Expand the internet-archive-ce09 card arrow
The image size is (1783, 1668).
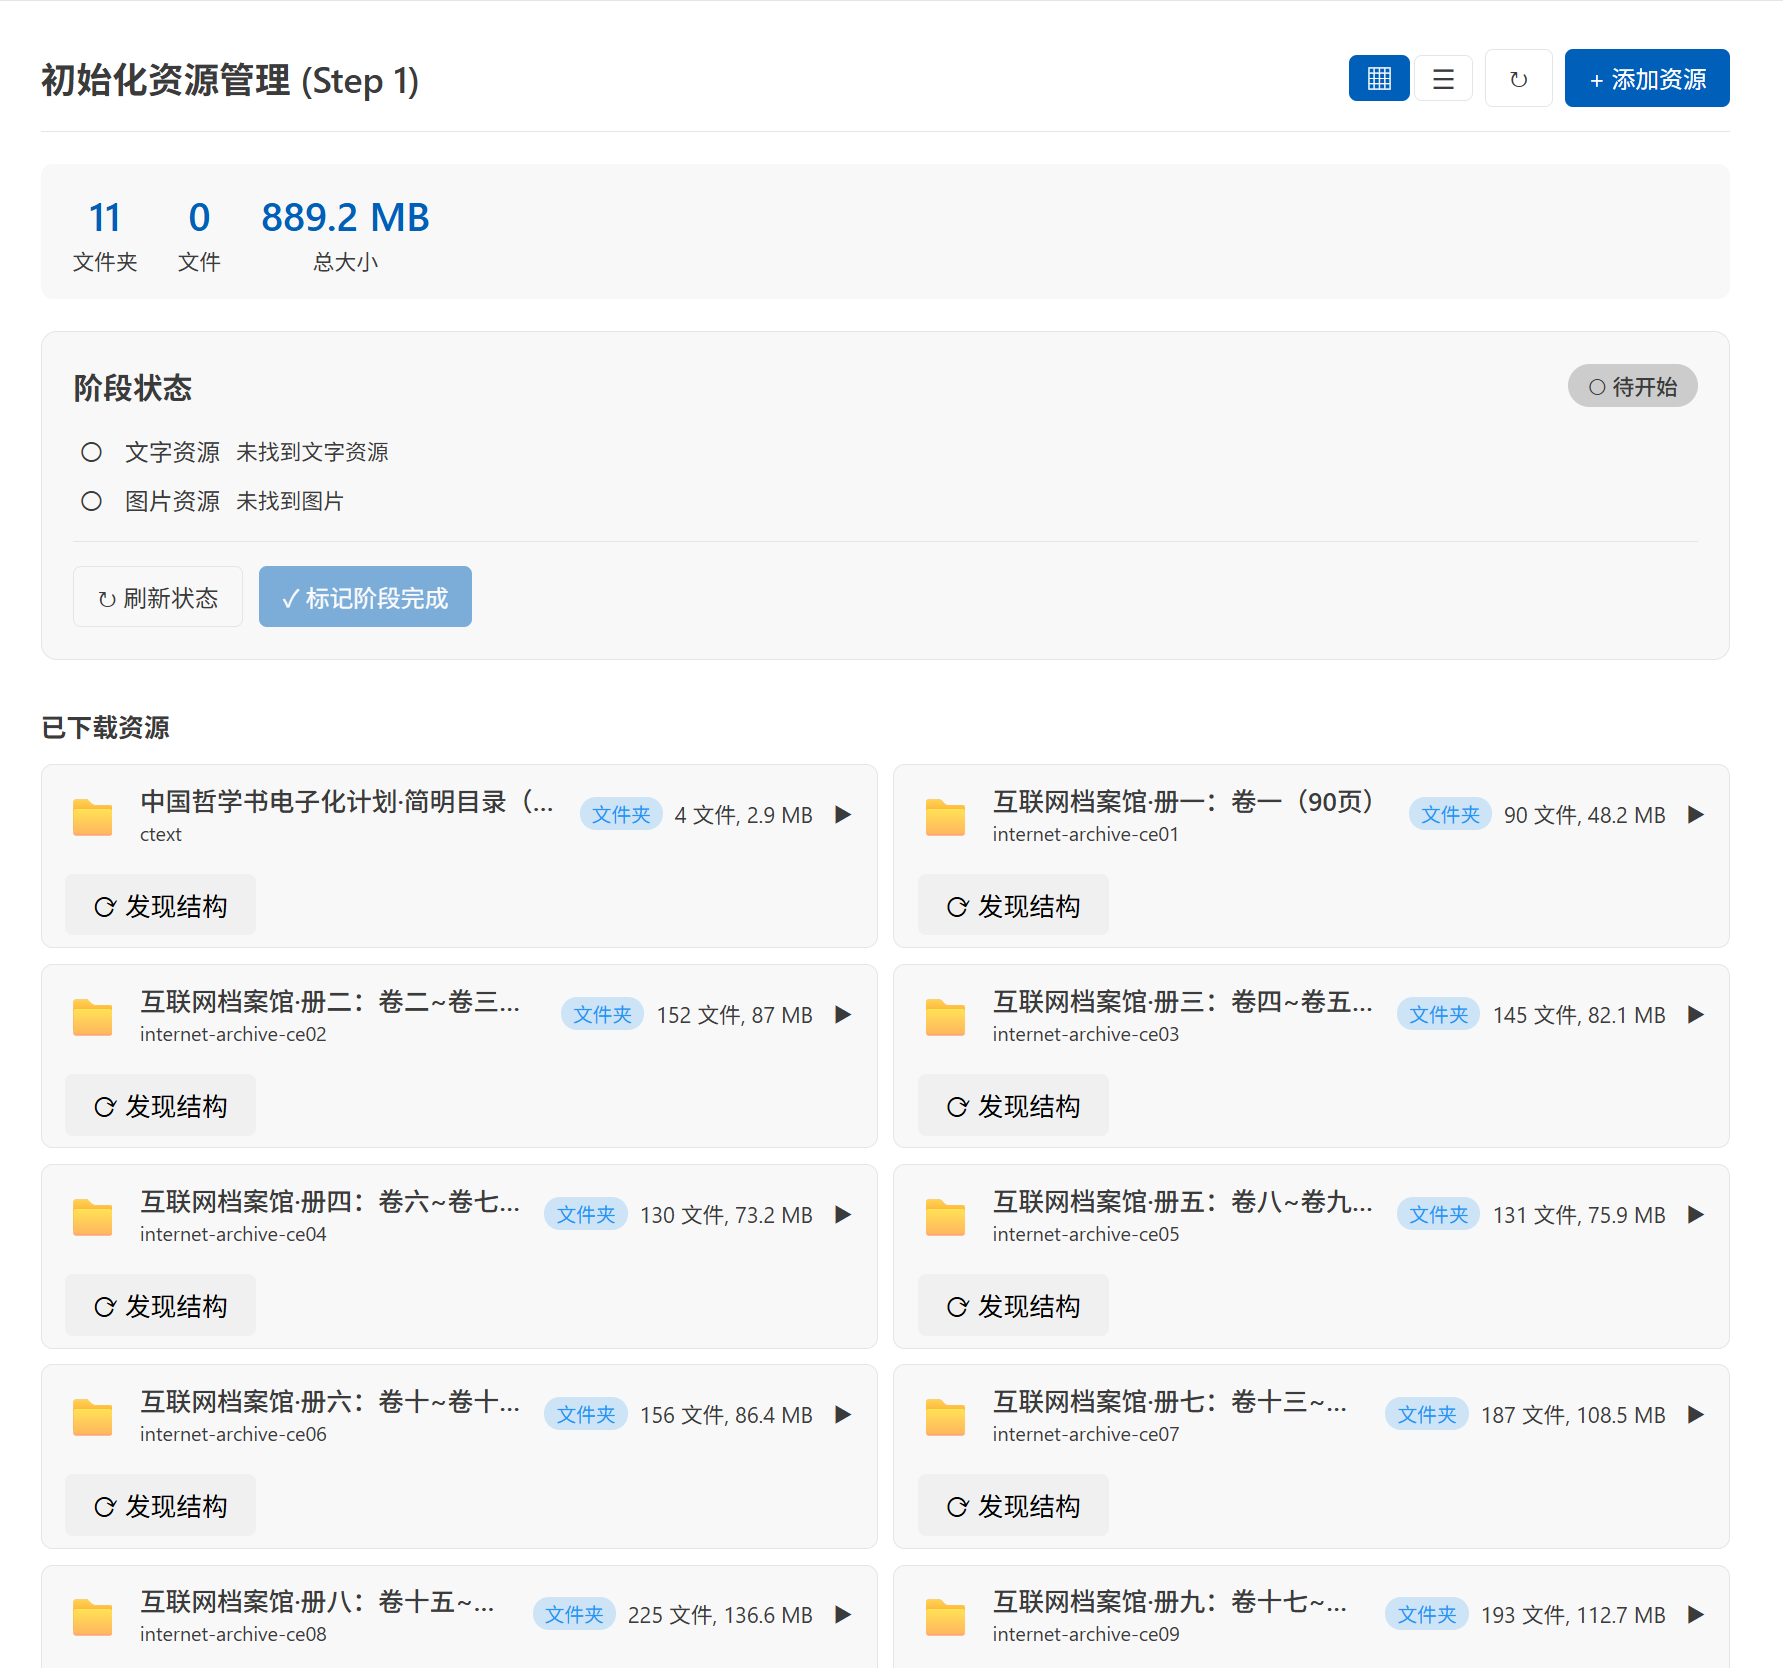click(x=1696, y=1615)
